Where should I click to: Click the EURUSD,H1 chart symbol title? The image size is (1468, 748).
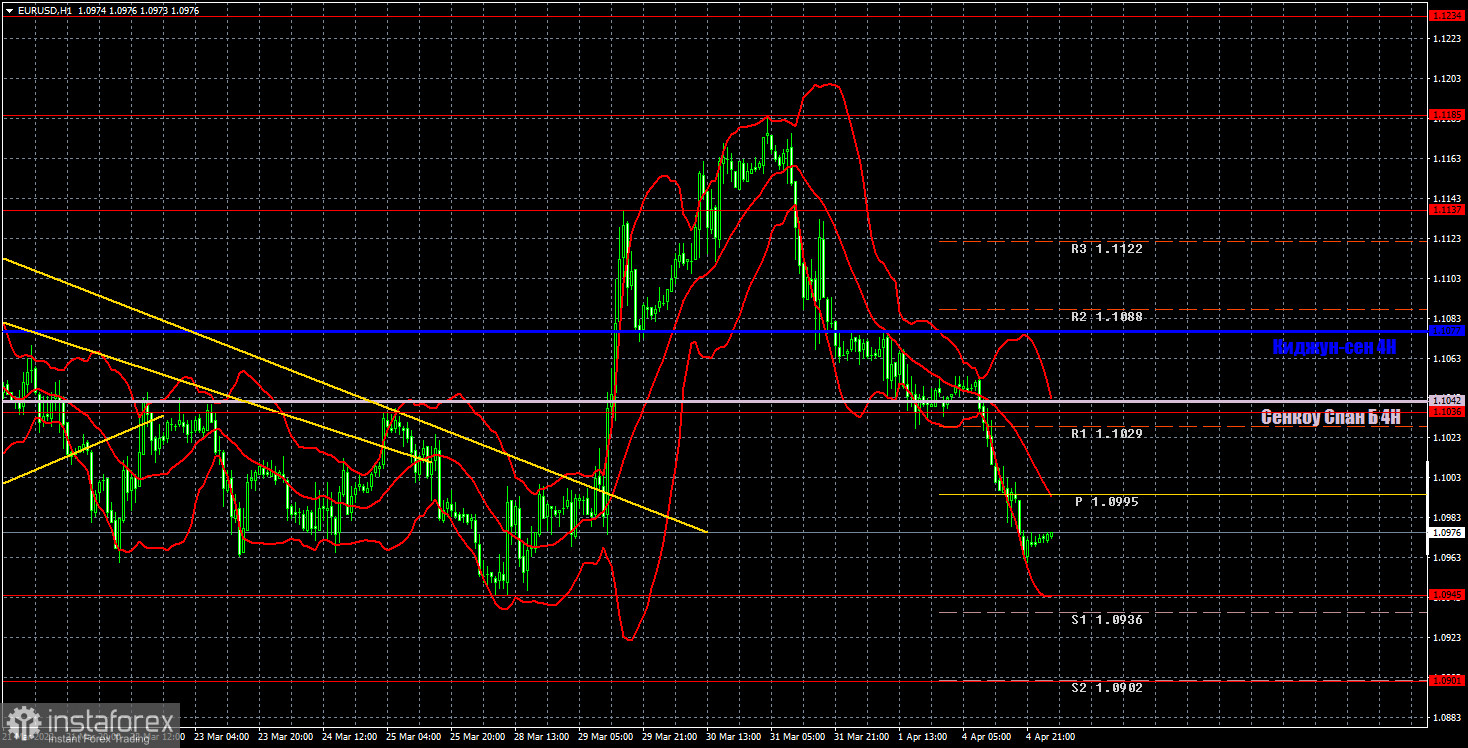pyautogui.click(x=47, y=10)
